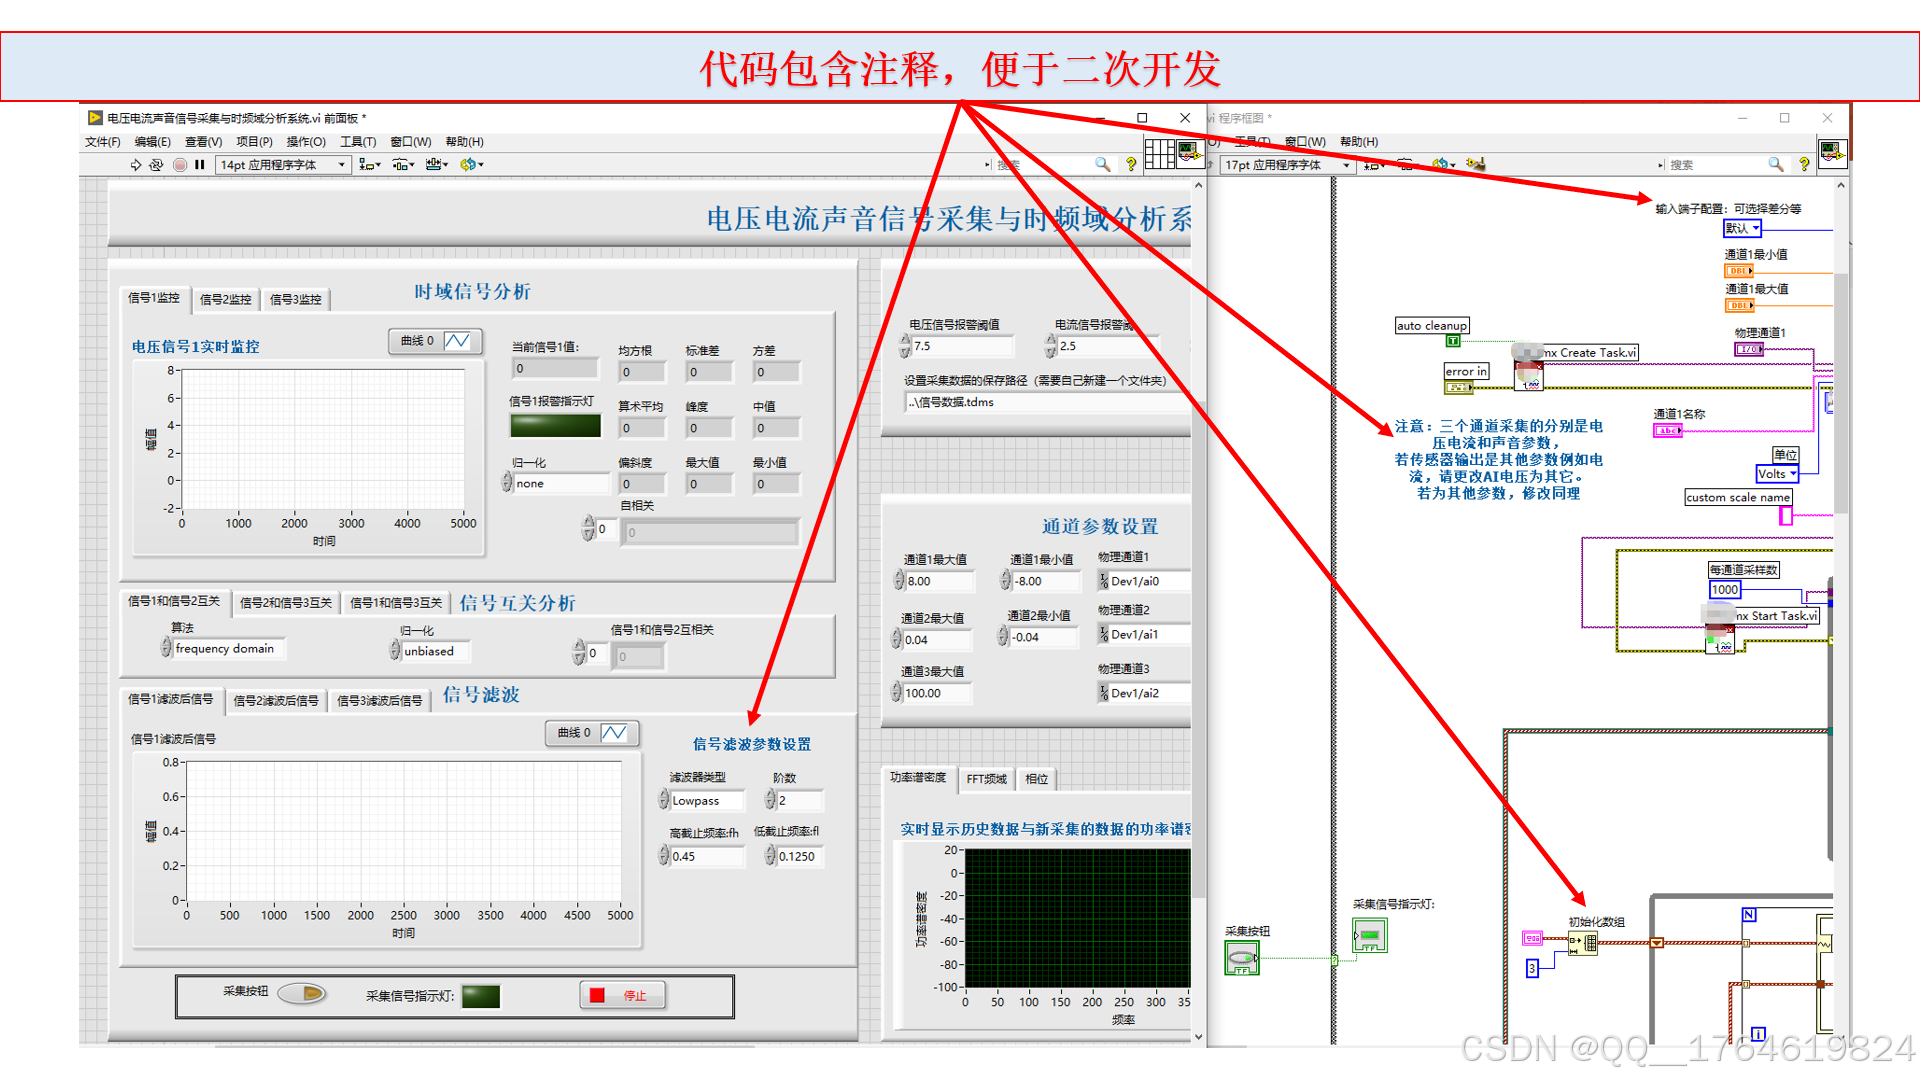Click the context help question mark
The image size is (1920, 1080).
point(1131,164)
